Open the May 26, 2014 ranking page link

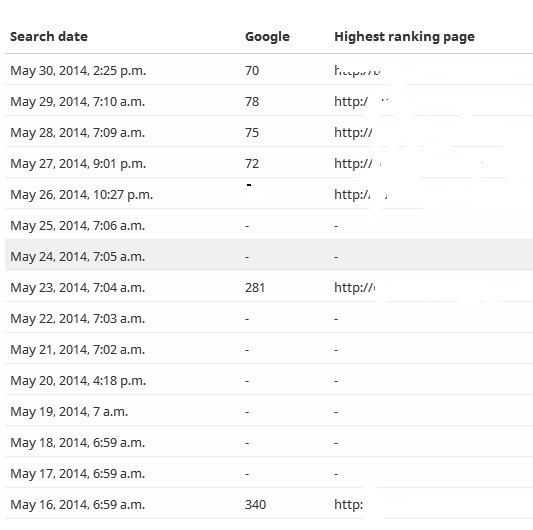(360, 194)
